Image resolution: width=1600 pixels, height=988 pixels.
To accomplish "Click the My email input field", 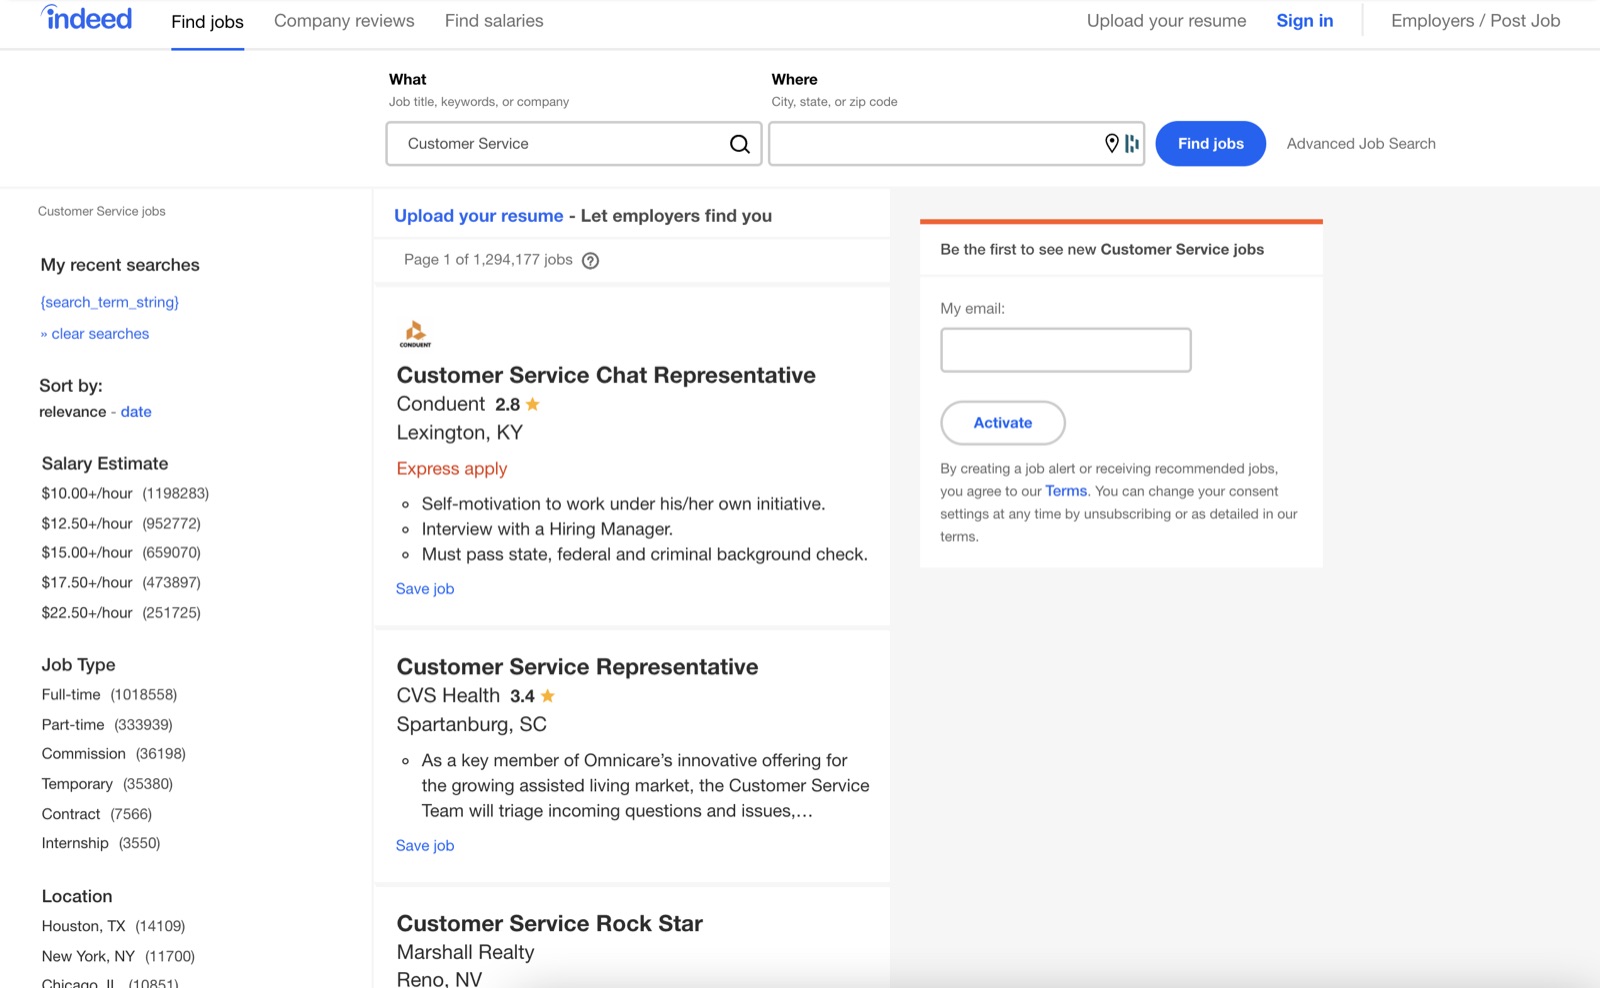I will [1066, 350].
